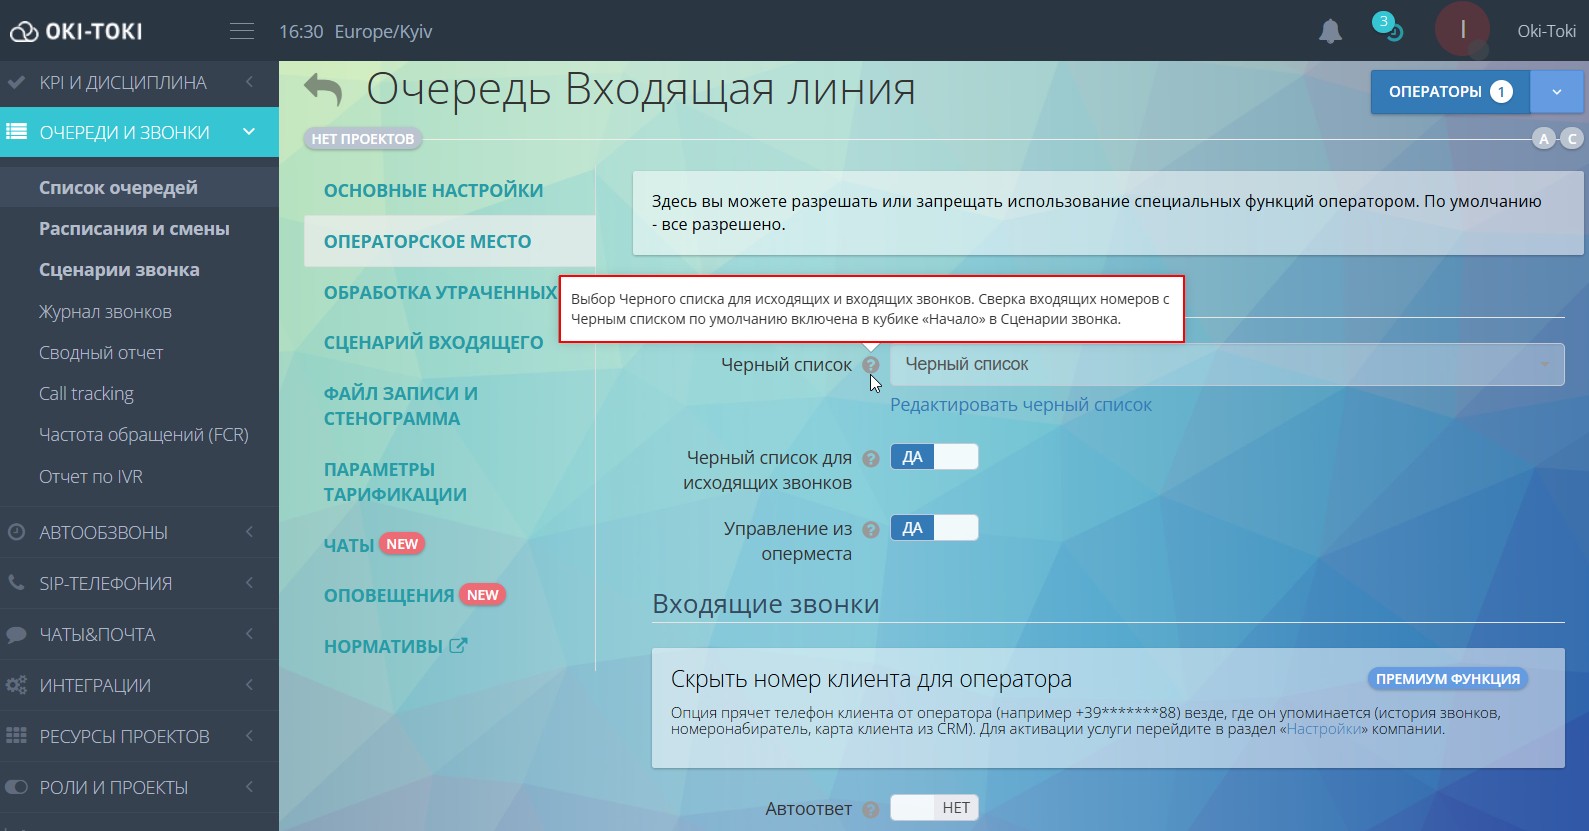The width and height of the screenshot is (1589, 831).
Task: Click help icon for Черный список для исходящих звонков
Action: pyautogui.click(x=871, y=459)
